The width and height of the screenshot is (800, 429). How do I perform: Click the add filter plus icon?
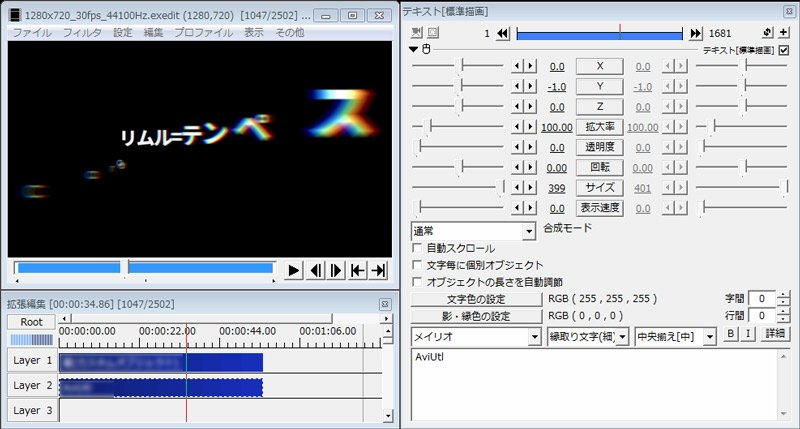[x=784, y=33]
